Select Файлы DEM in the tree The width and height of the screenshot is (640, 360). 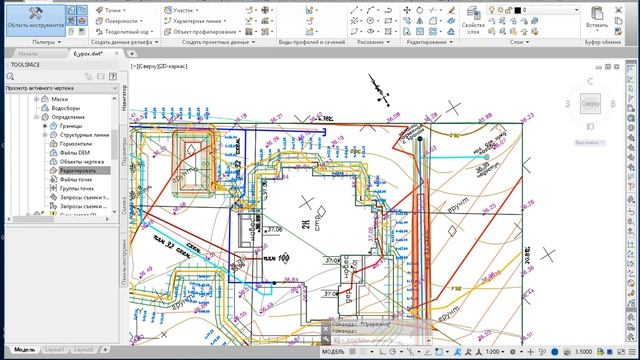(x=75, y=153)
